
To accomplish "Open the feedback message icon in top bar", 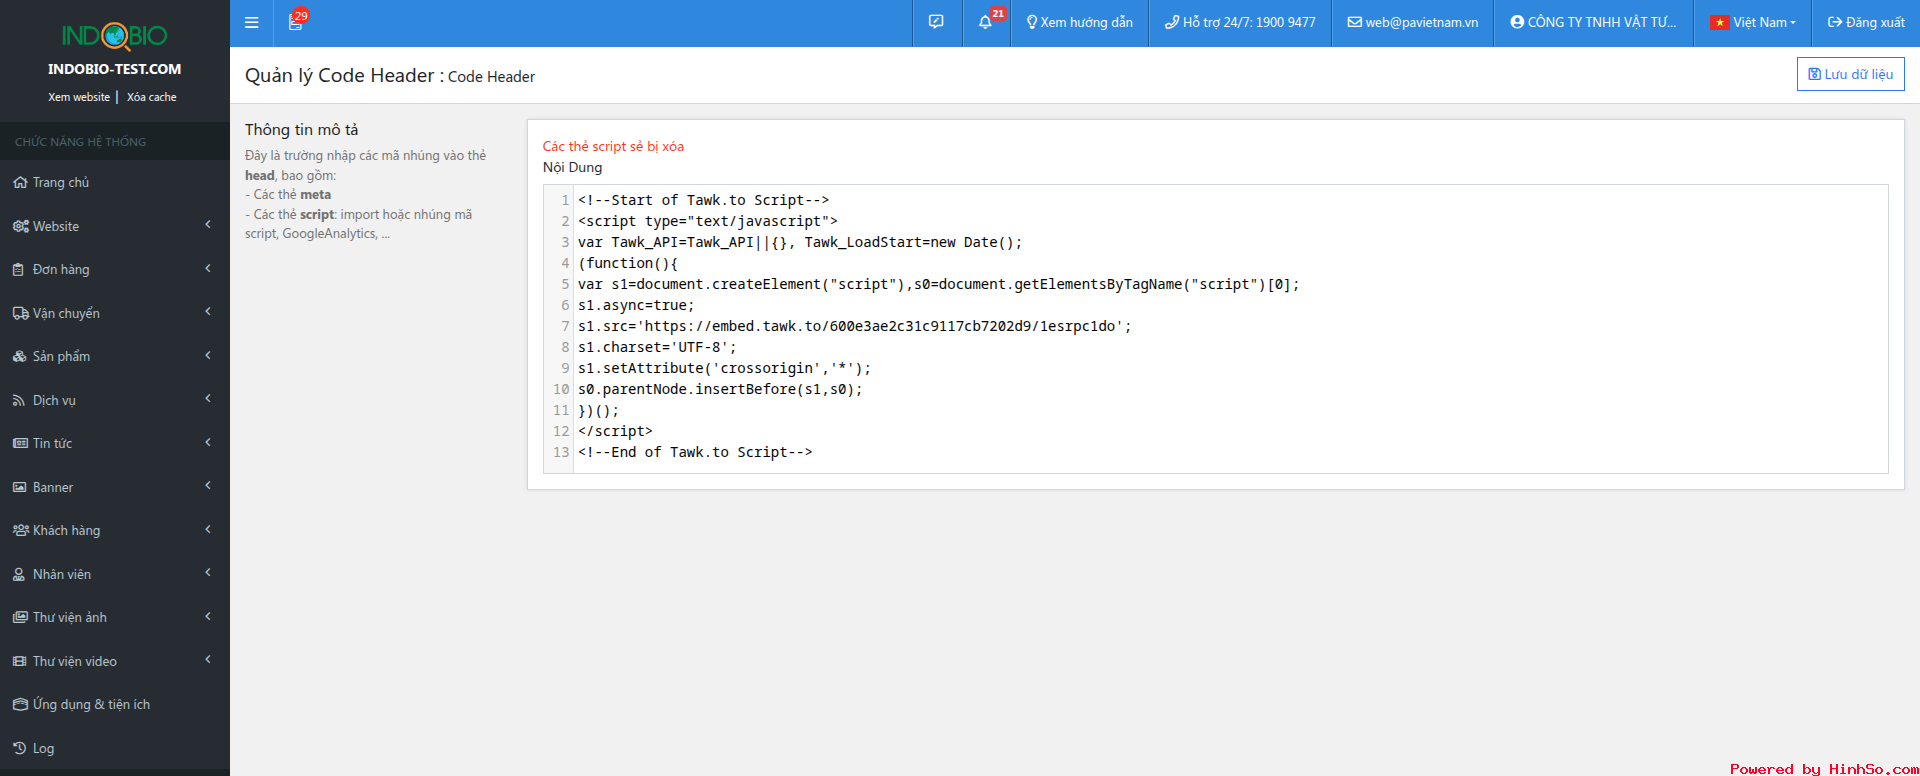I will tap(936, 22).
